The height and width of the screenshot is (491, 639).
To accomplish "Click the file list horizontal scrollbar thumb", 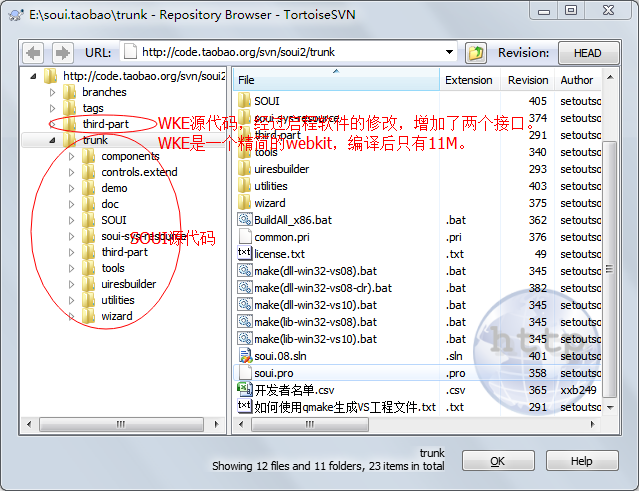I will (310, 424).
